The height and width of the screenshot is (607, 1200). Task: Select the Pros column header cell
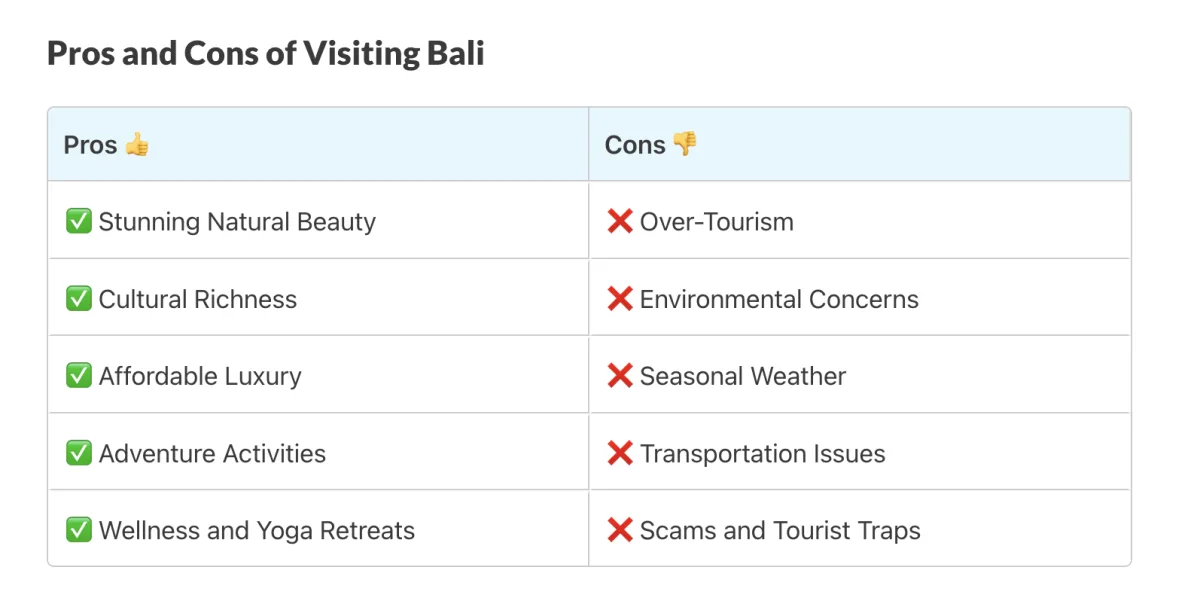pos(318,145)
